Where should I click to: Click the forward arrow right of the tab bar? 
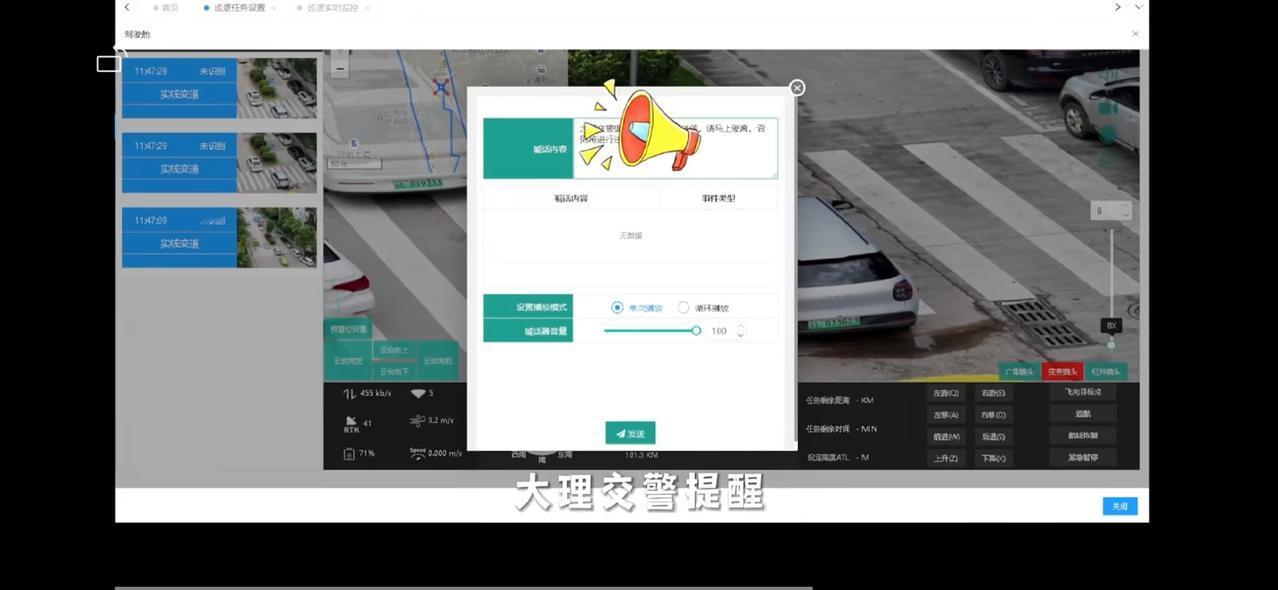tap(1117, 7)
